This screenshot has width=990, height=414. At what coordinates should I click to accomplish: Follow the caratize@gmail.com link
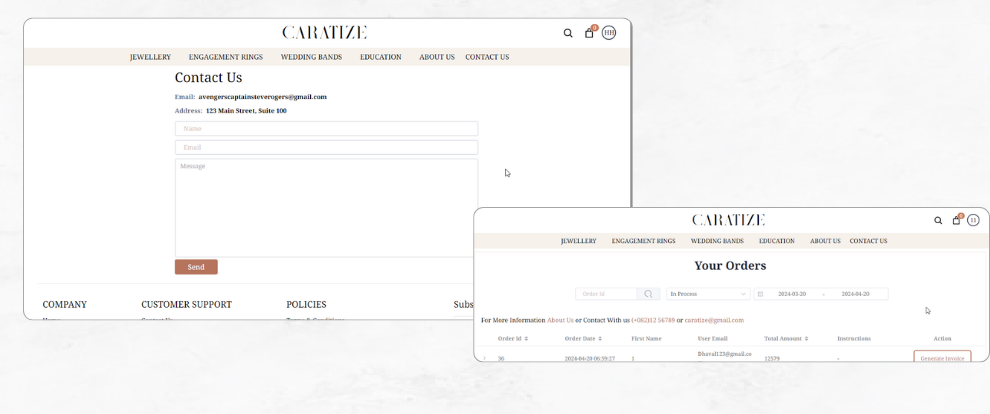point(714,320)
